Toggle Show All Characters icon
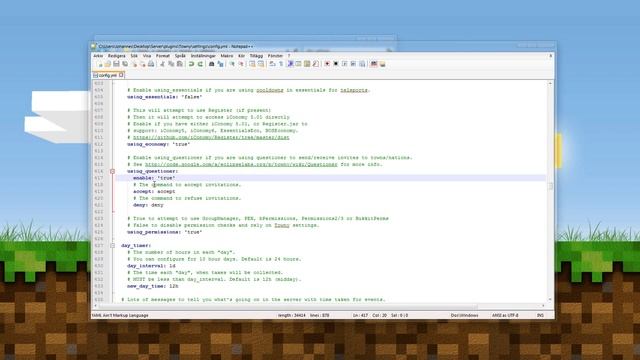Viewport: 640px width, 360px height. [281, 64]
